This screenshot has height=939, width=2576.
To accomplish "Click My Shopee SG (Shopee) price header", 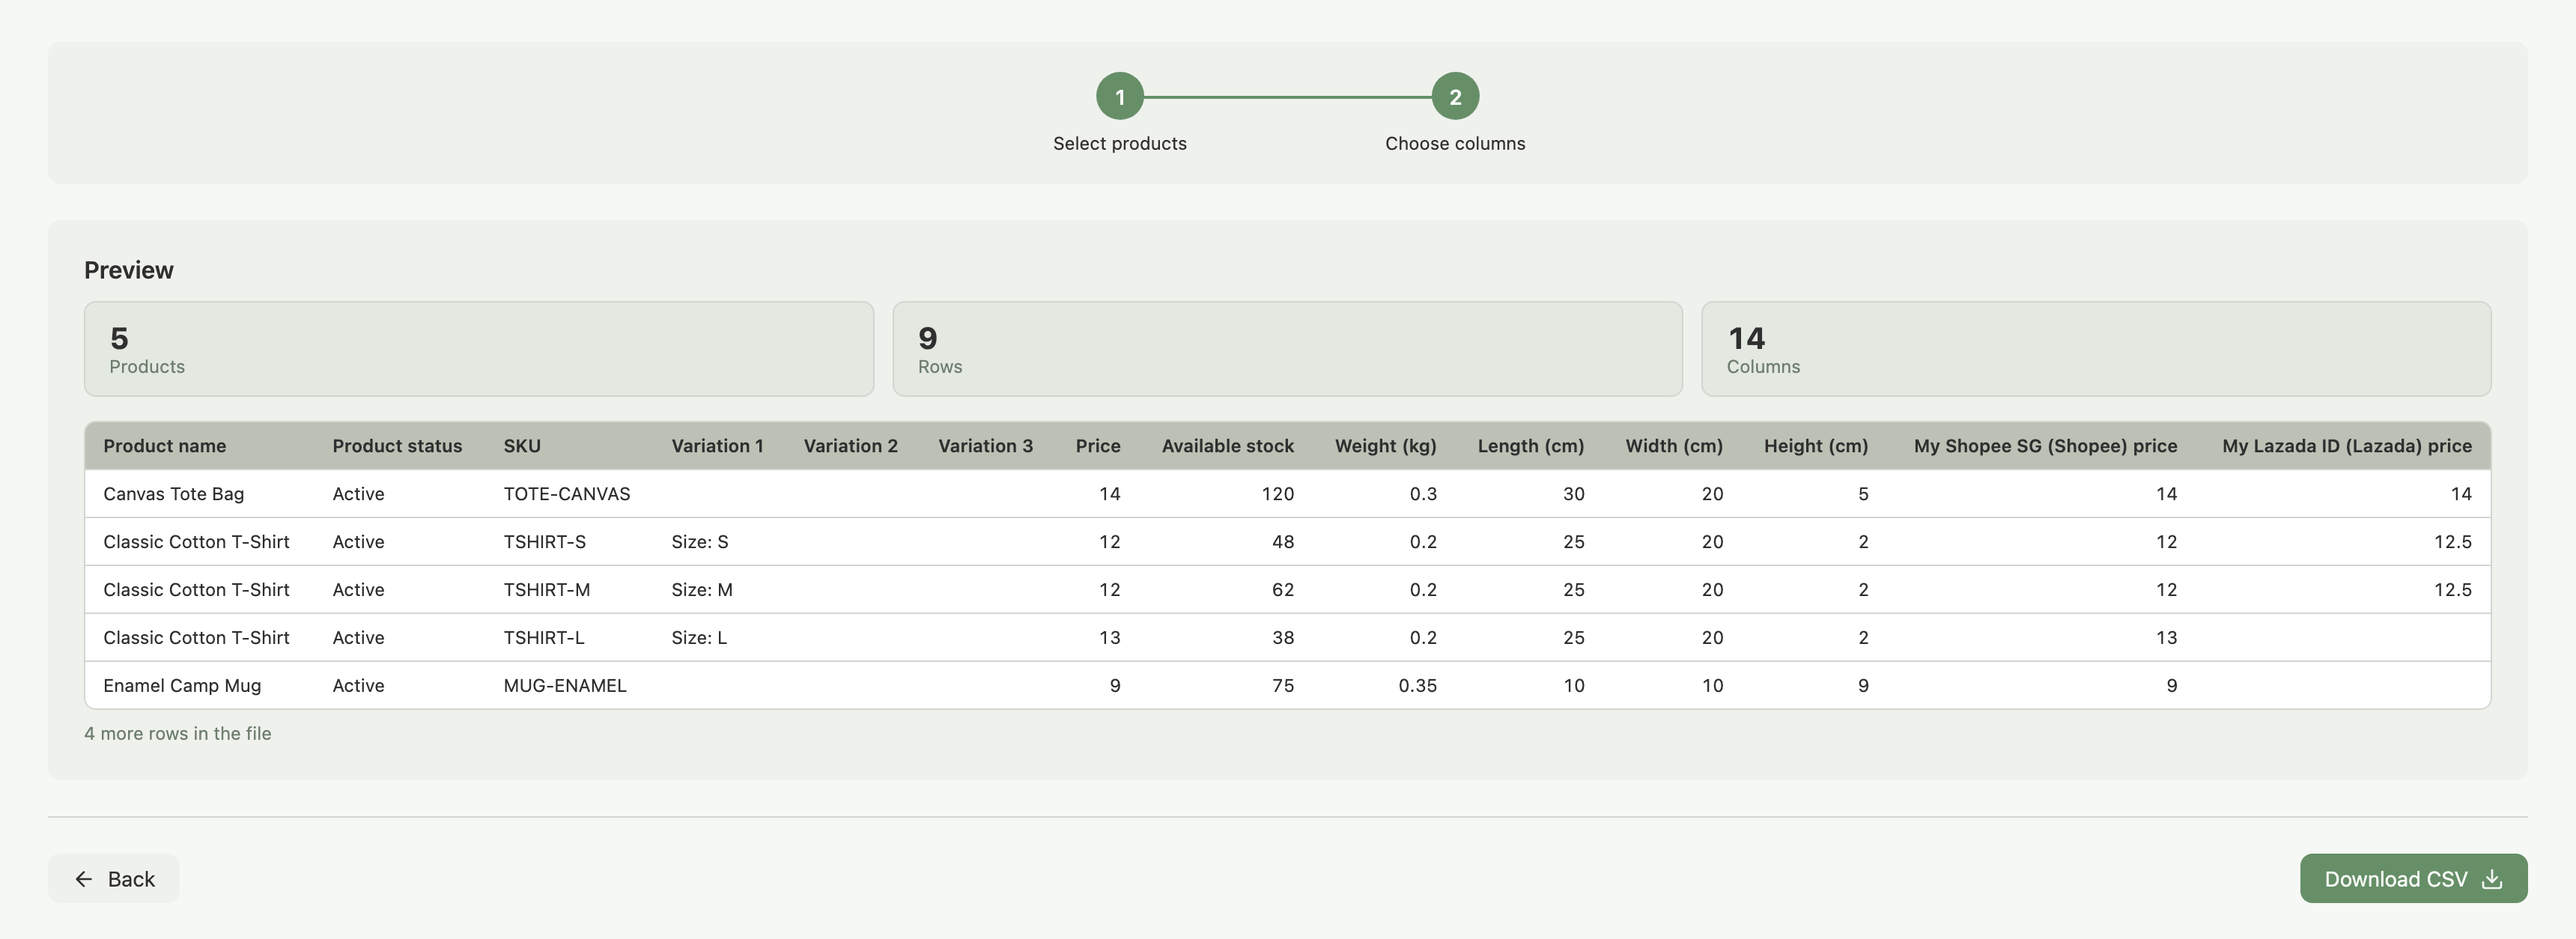I will click(x=2045, y=446).
